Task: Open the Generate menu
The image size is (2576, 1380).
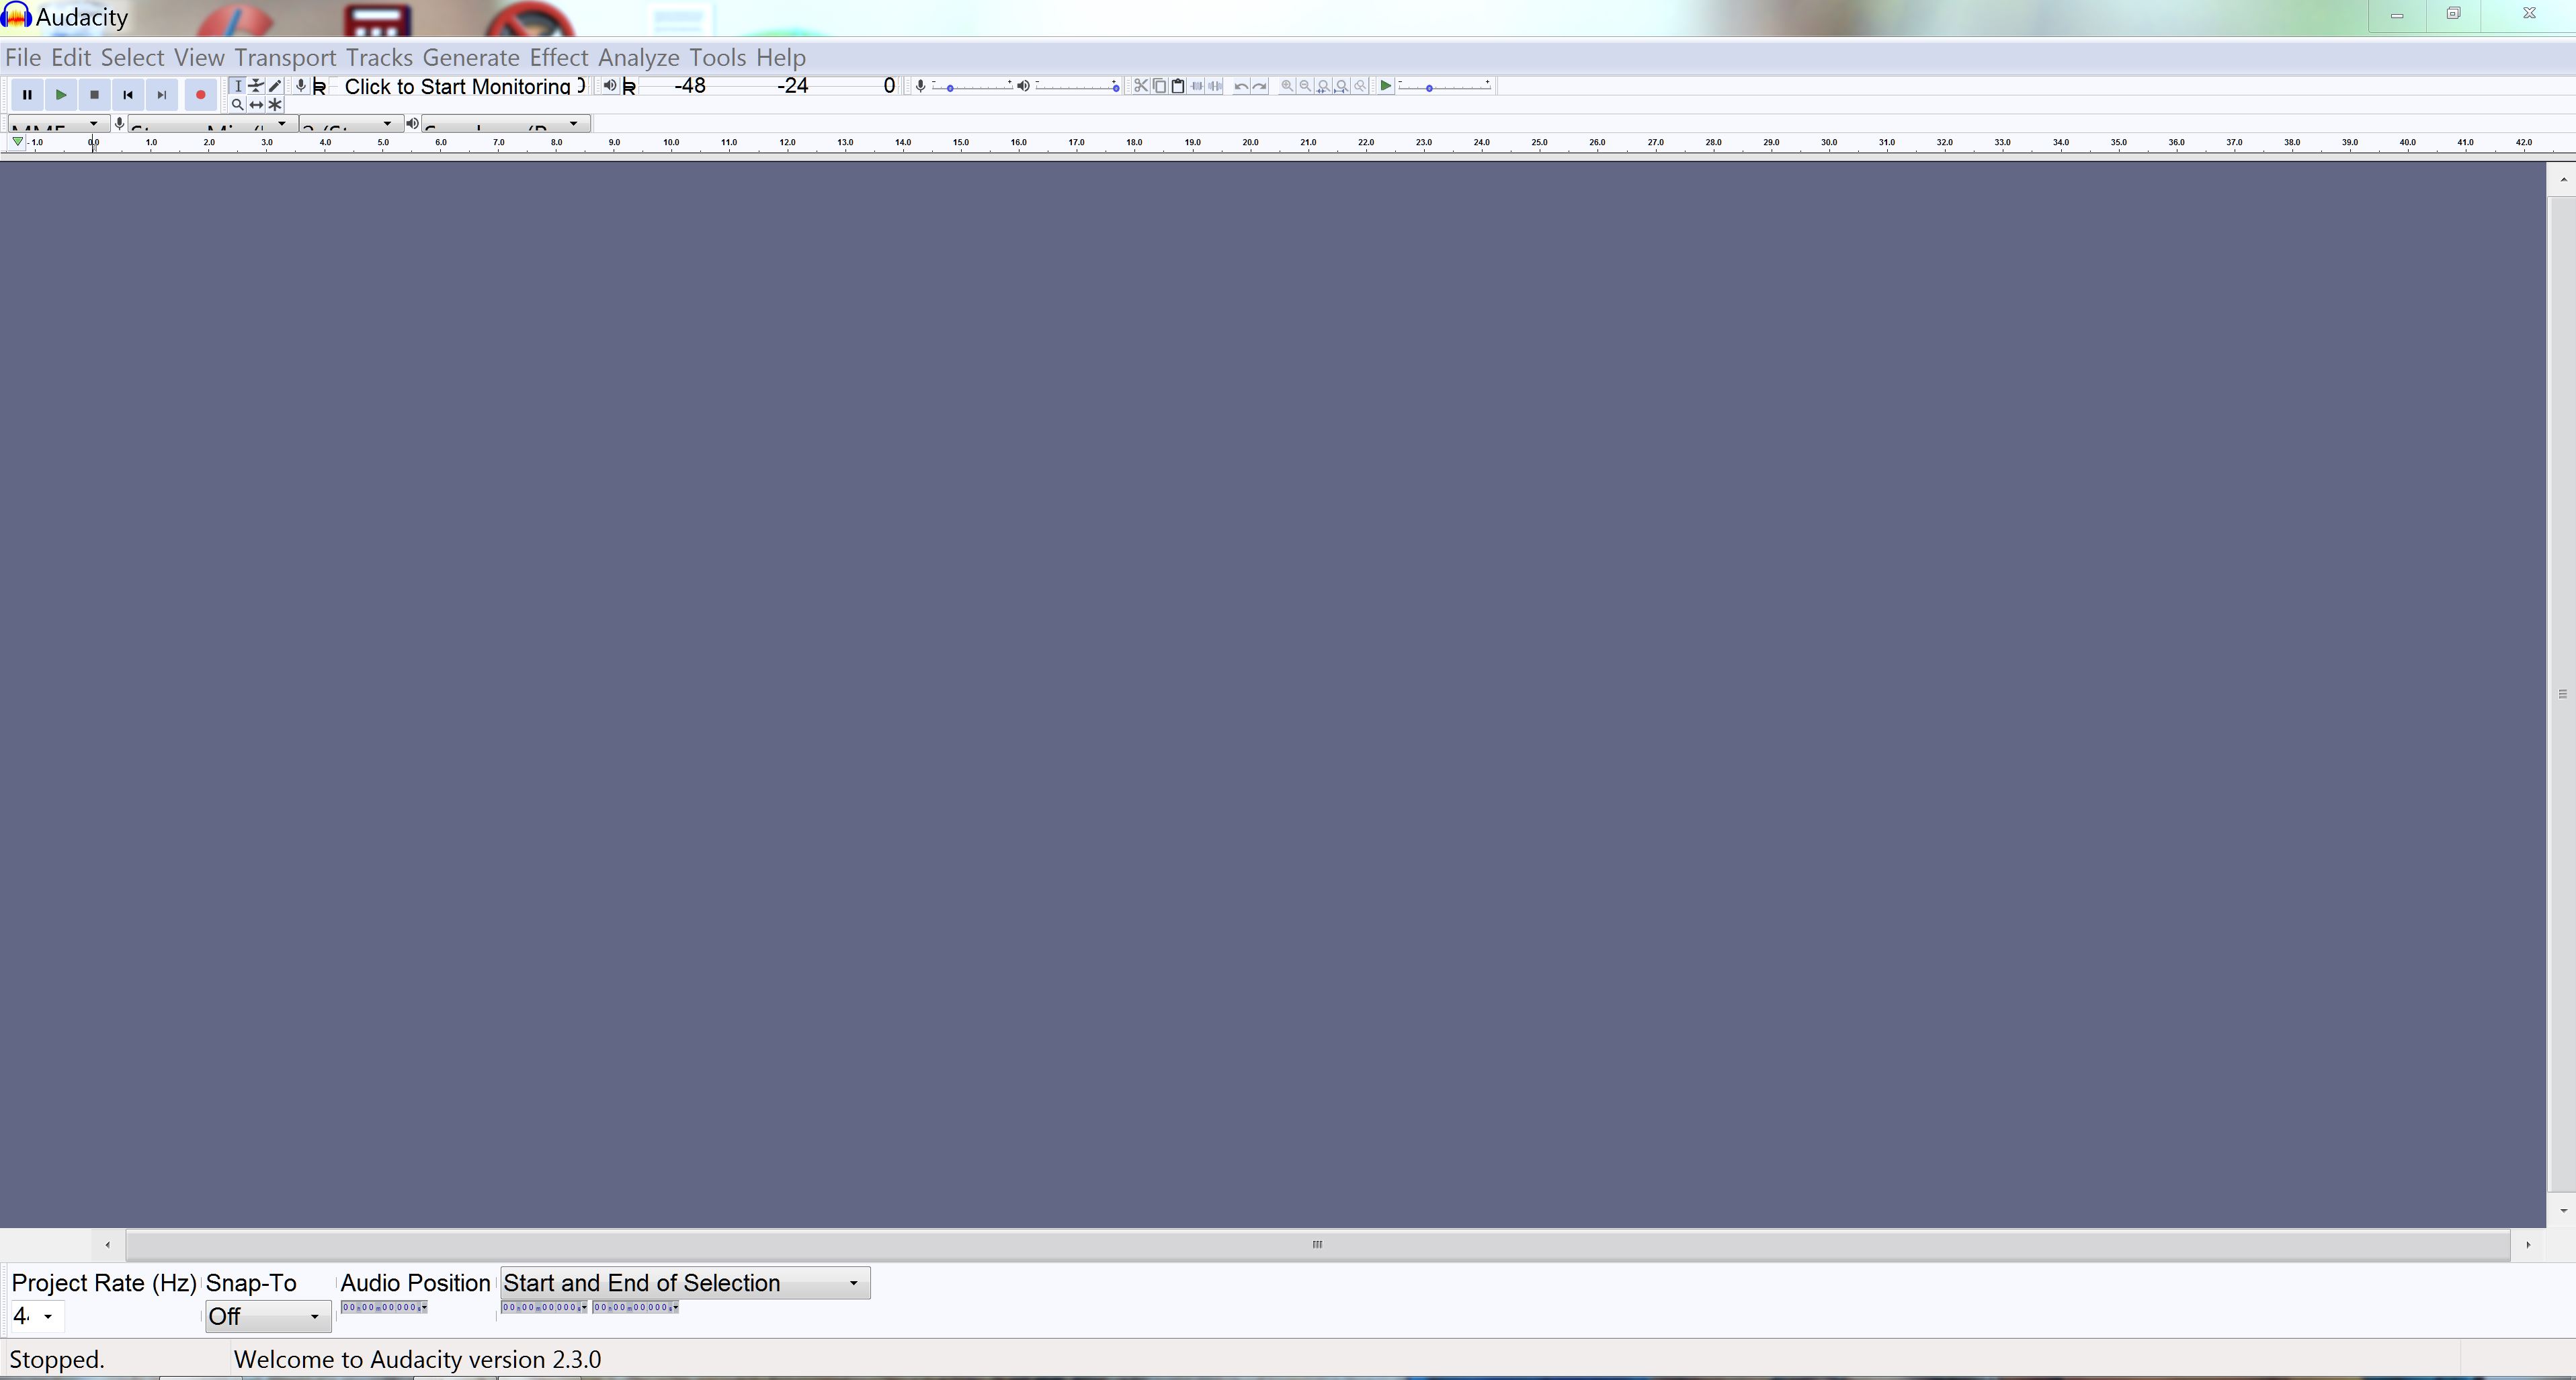Action: click(x=470, y=58)
